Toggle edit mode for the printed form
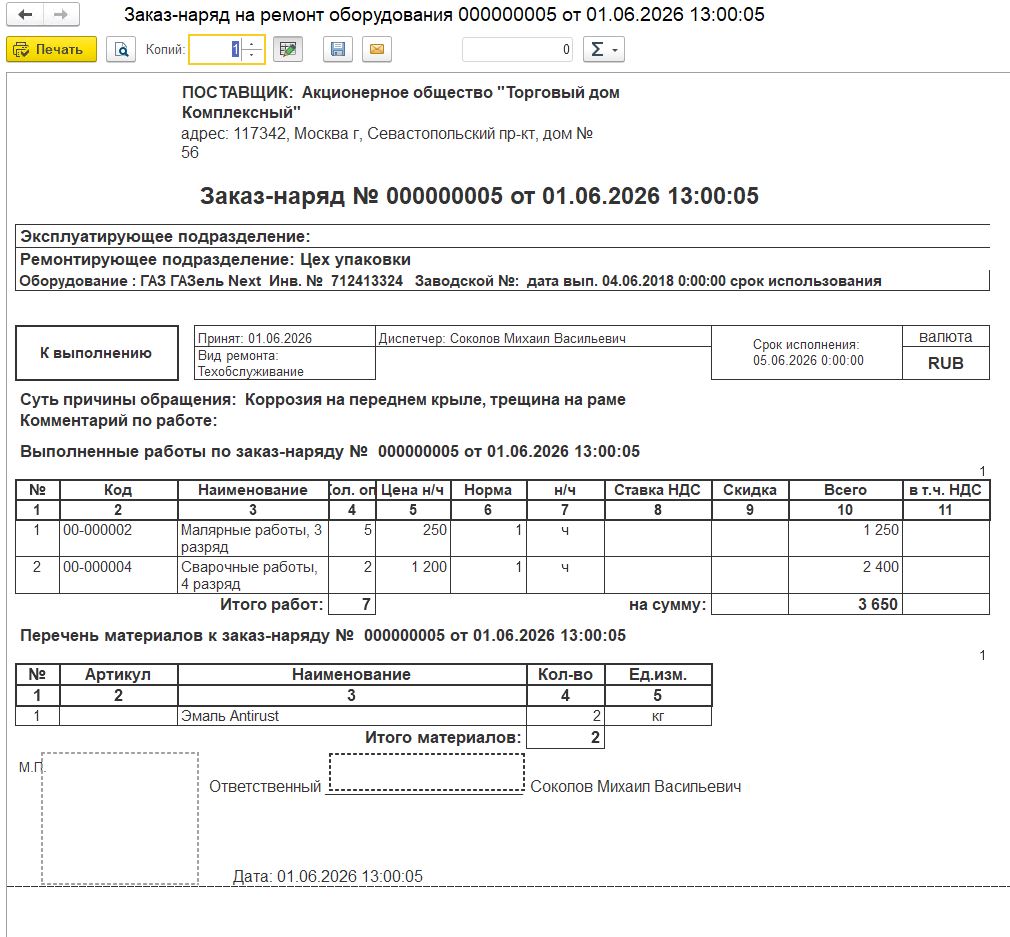The image size is (1010, 937). coord(288,50)
